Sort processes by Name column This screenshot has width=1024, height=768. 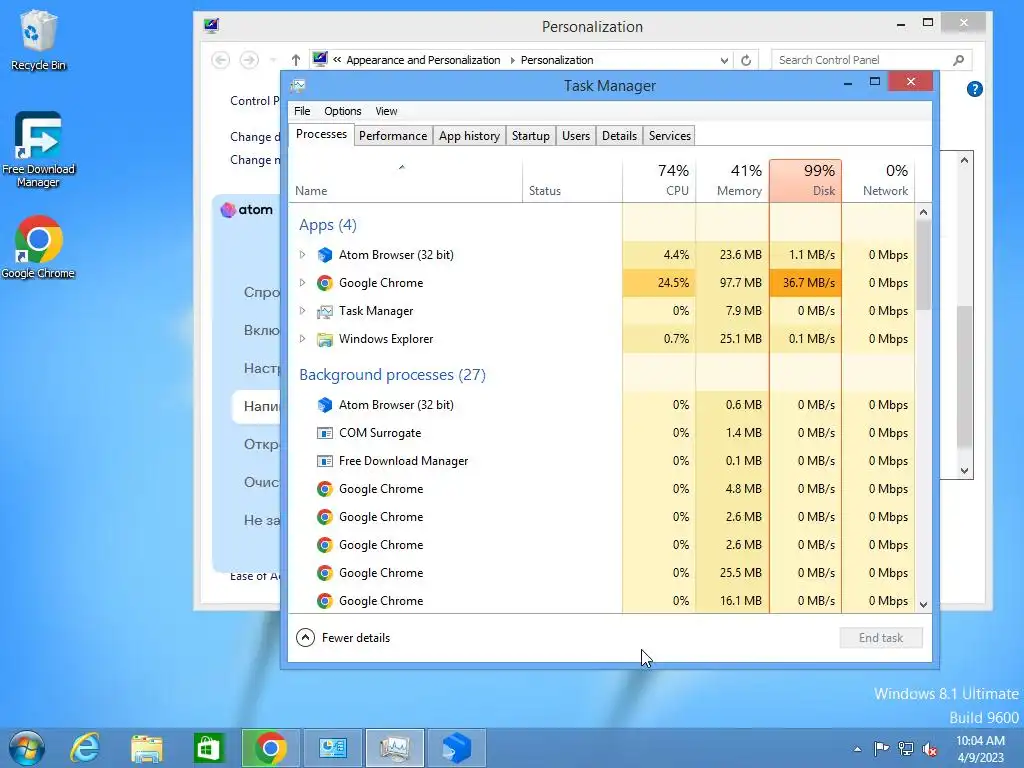(x=405, y=180)
